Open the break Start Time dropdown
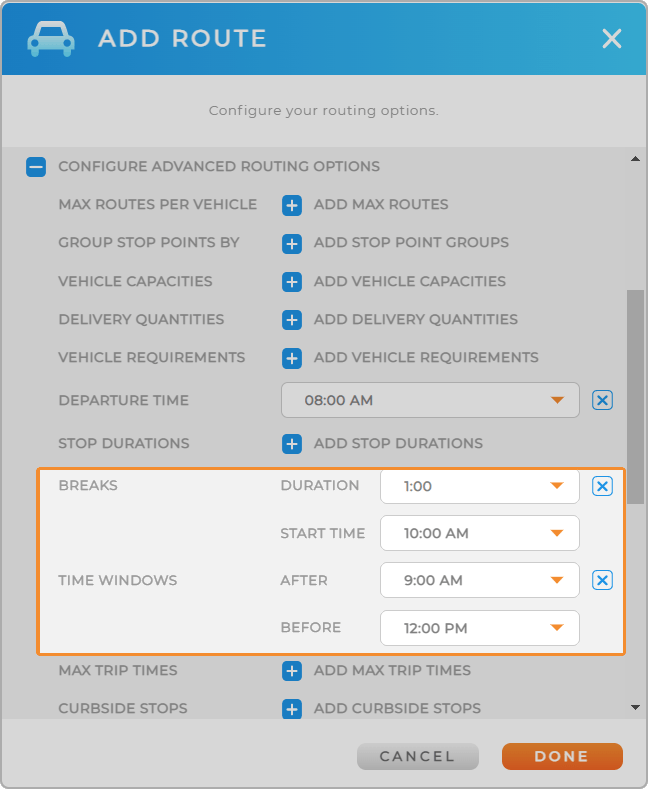Screen dimensions: 648x789 [x=480, y=533]
